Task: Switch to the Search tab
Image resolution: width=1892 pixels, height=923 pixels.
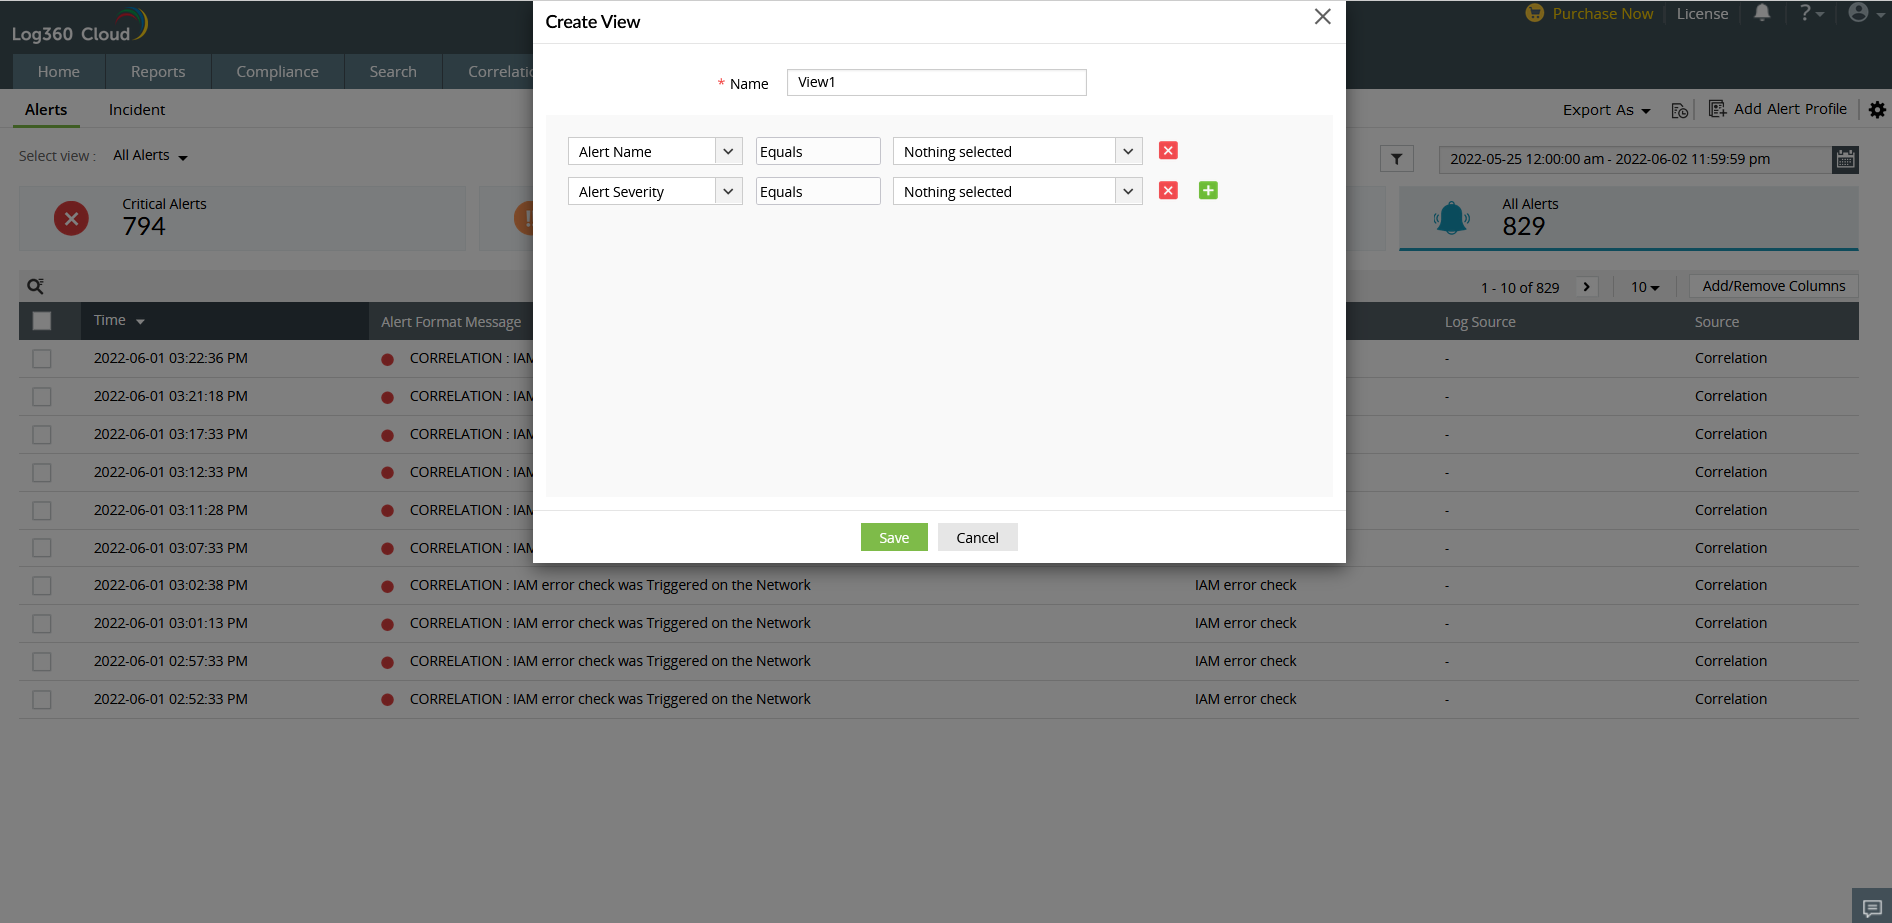Action: pos(393,72)
